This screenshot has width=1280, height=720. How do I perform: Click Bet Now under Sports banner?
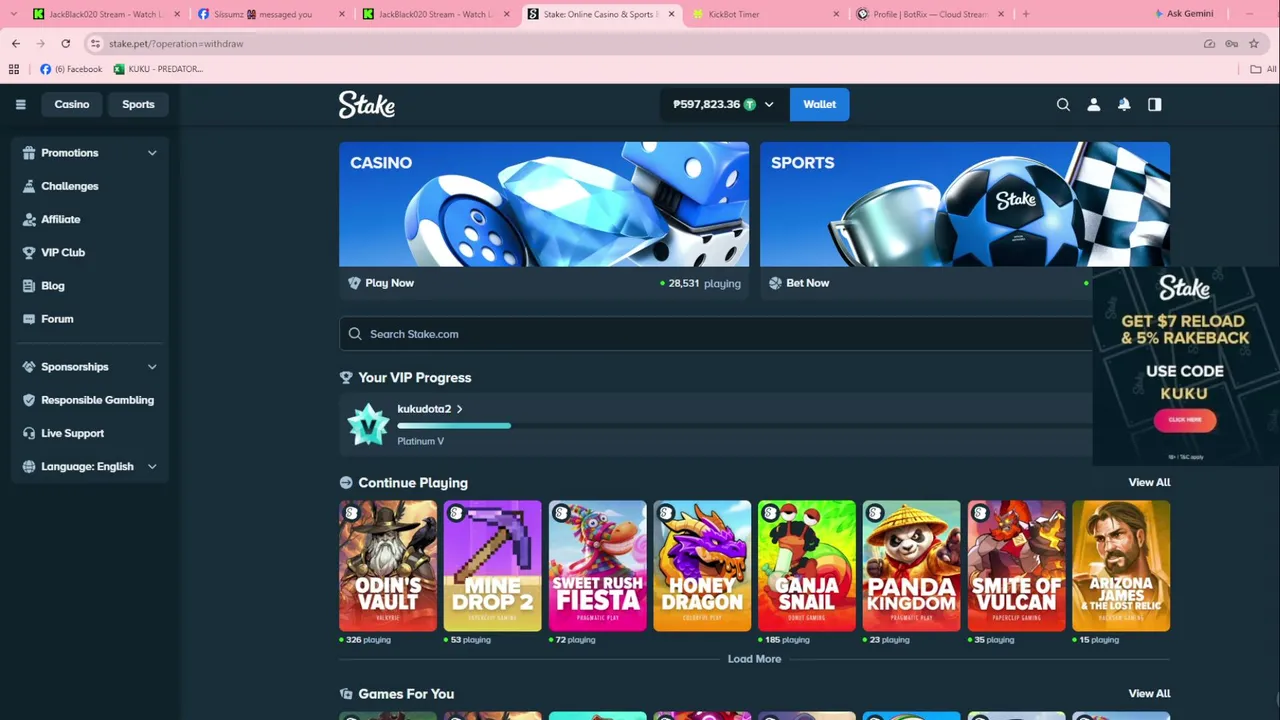(808, 283)
